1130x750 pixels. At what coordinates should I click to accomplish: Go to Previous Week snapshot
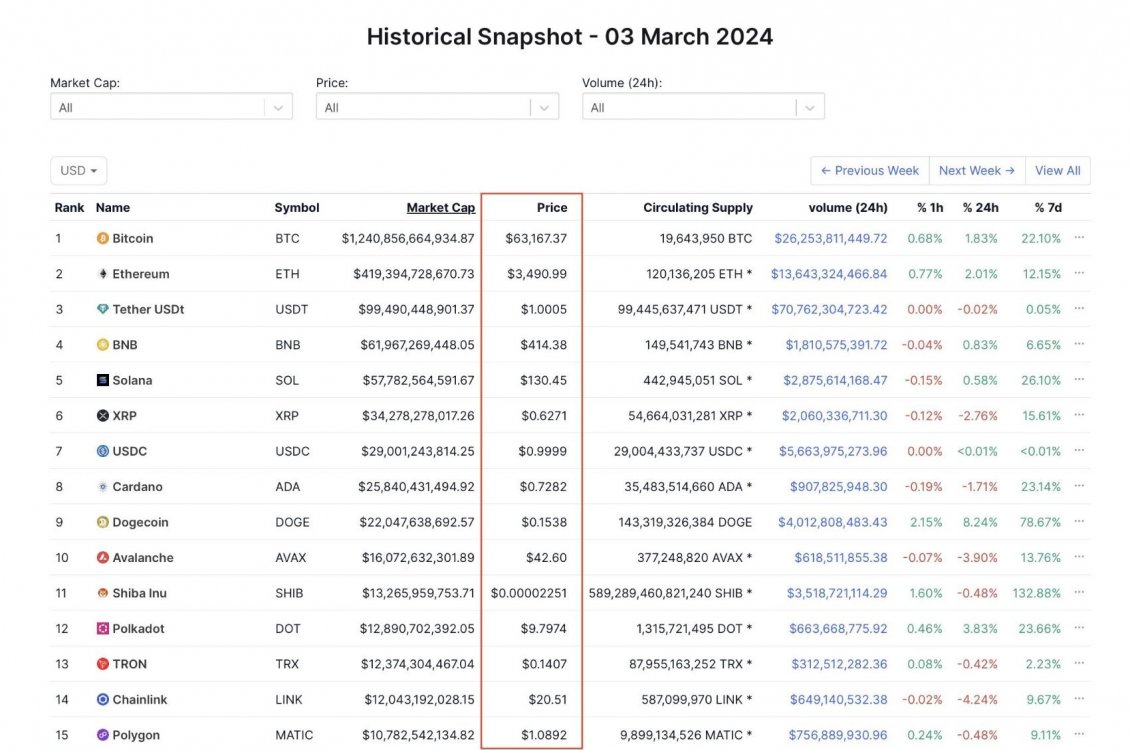point(869,171)
